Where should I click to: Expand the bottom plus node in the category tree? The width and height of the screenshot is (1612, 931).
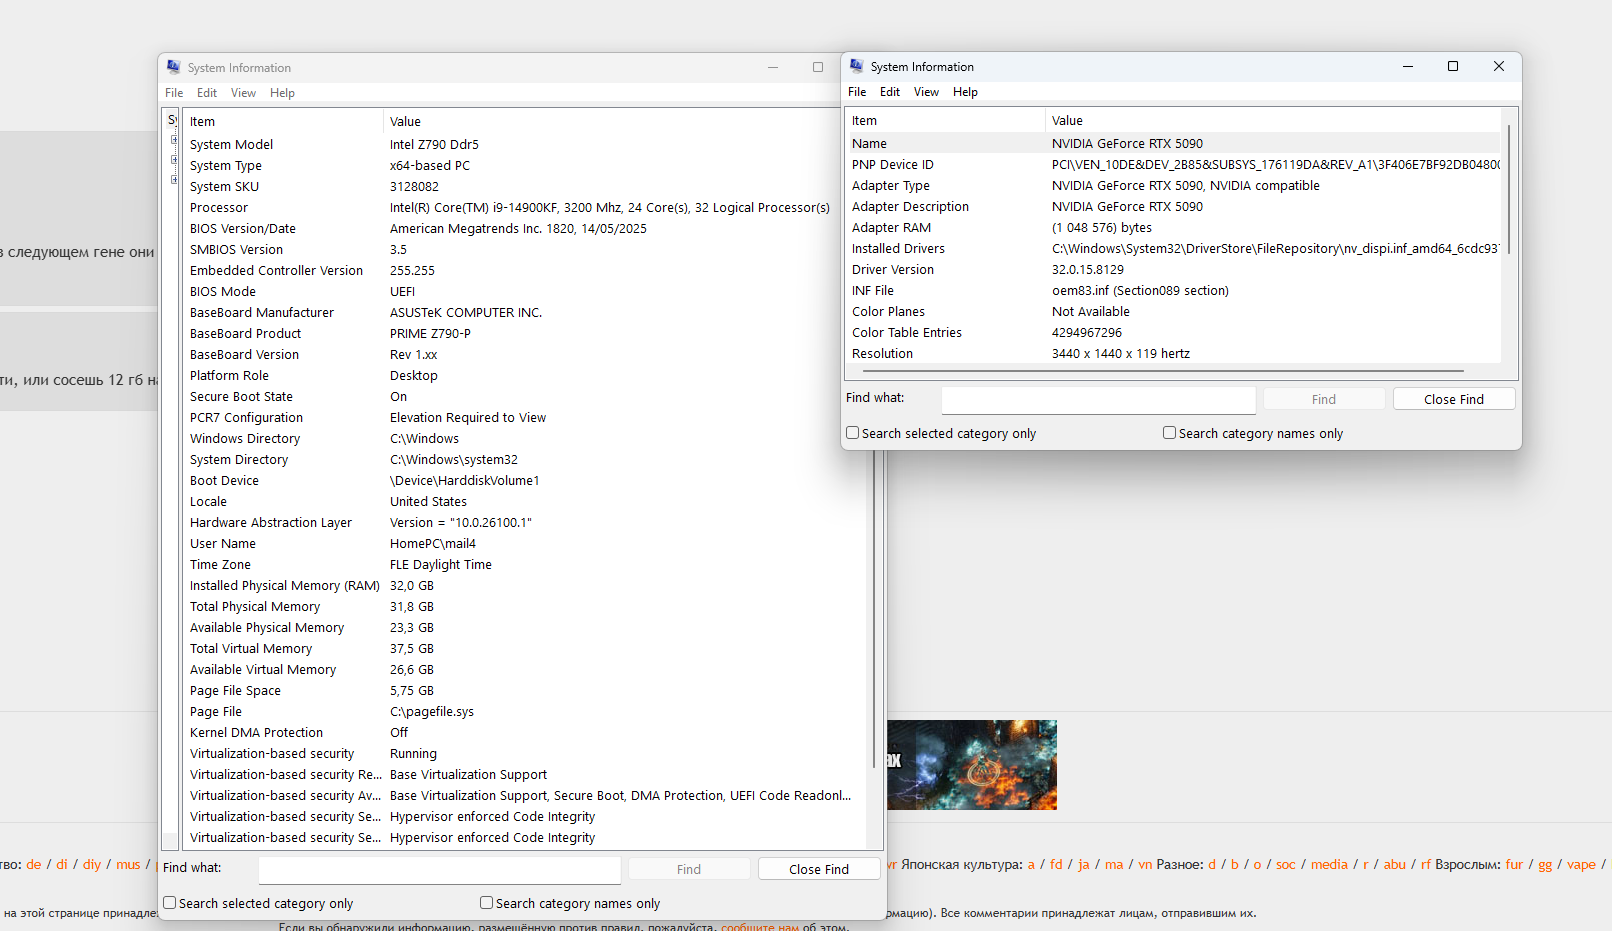[174, 180]
